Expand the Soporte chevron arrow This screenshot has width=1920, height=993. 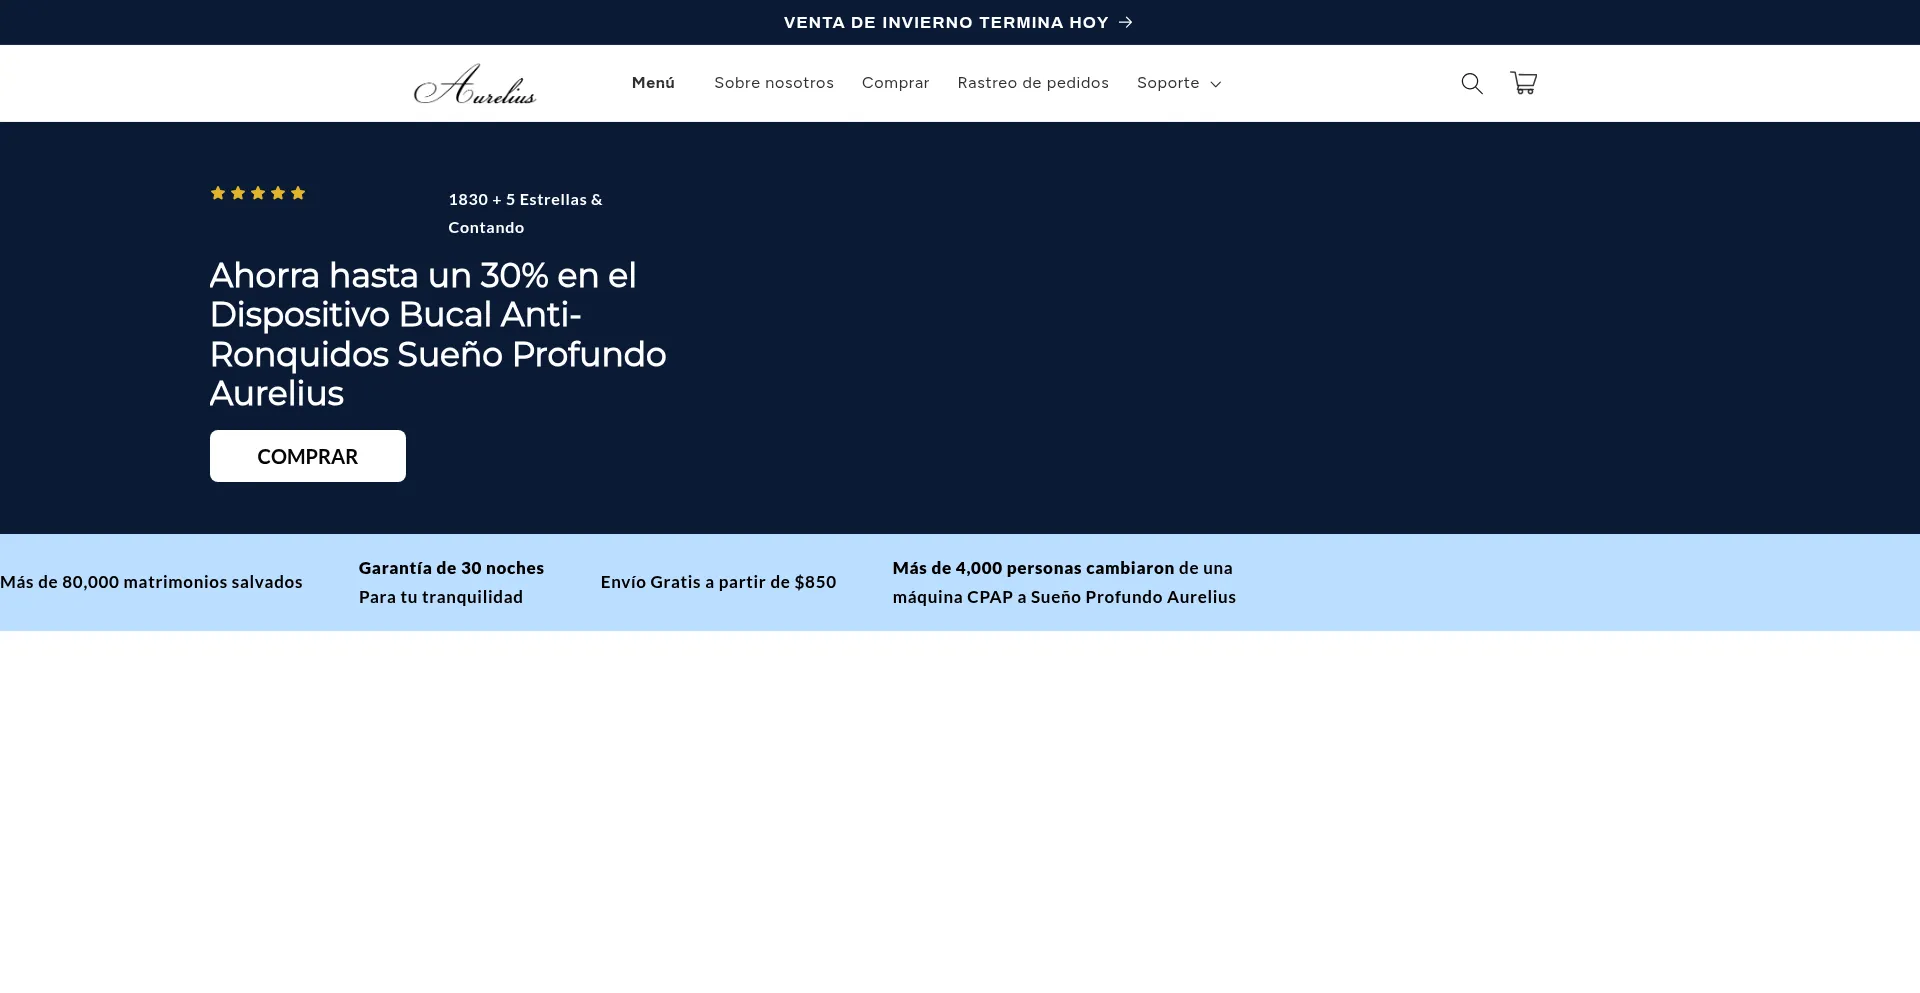coord(1216,84)
